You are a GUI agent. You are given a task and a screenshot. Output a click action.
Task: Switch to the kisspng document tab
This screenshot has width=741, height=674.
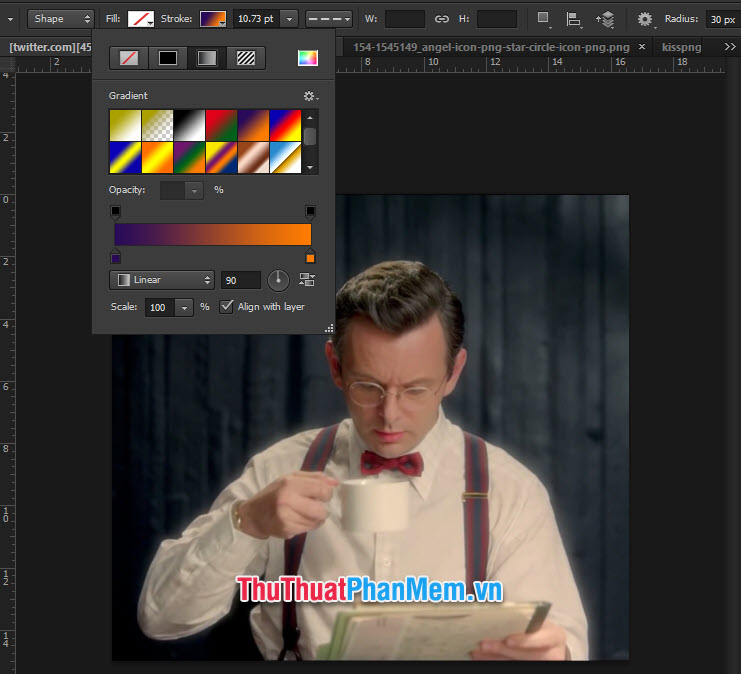click(x=681, y=47)
